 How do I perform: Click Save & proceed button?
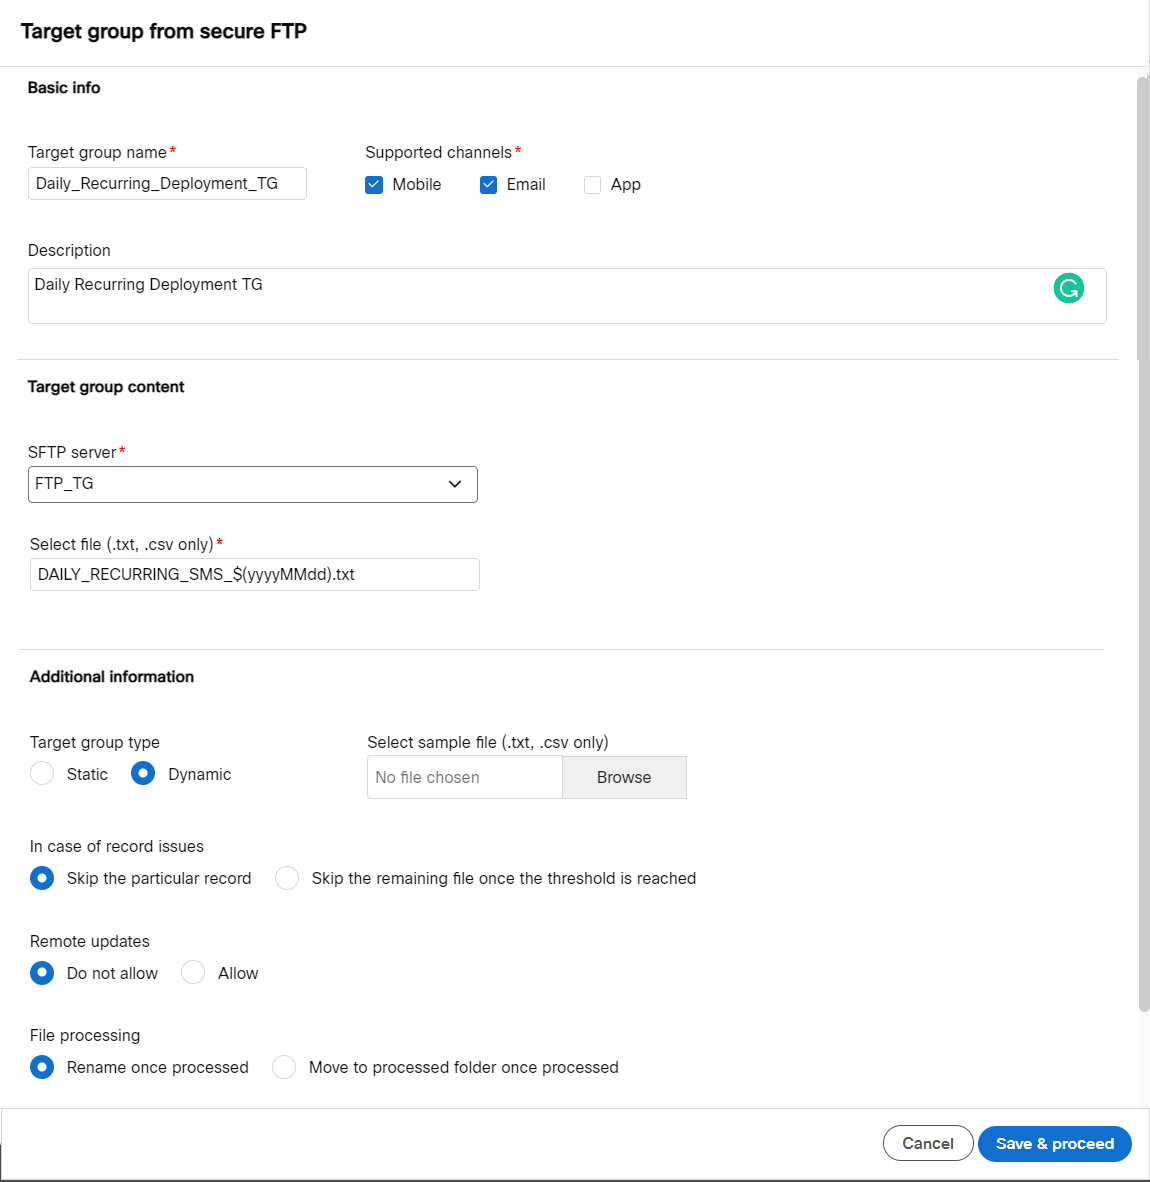(x=1054, y=1143)
